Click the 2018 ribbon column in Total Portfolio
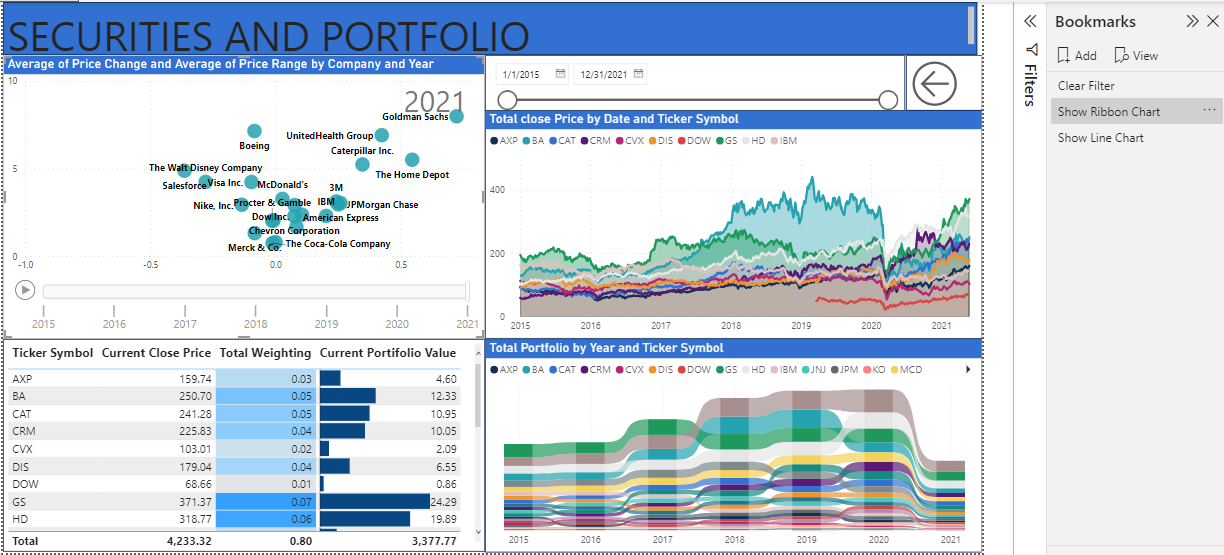The width and height of the screenshot is (1224, 555). pos(735,462)
